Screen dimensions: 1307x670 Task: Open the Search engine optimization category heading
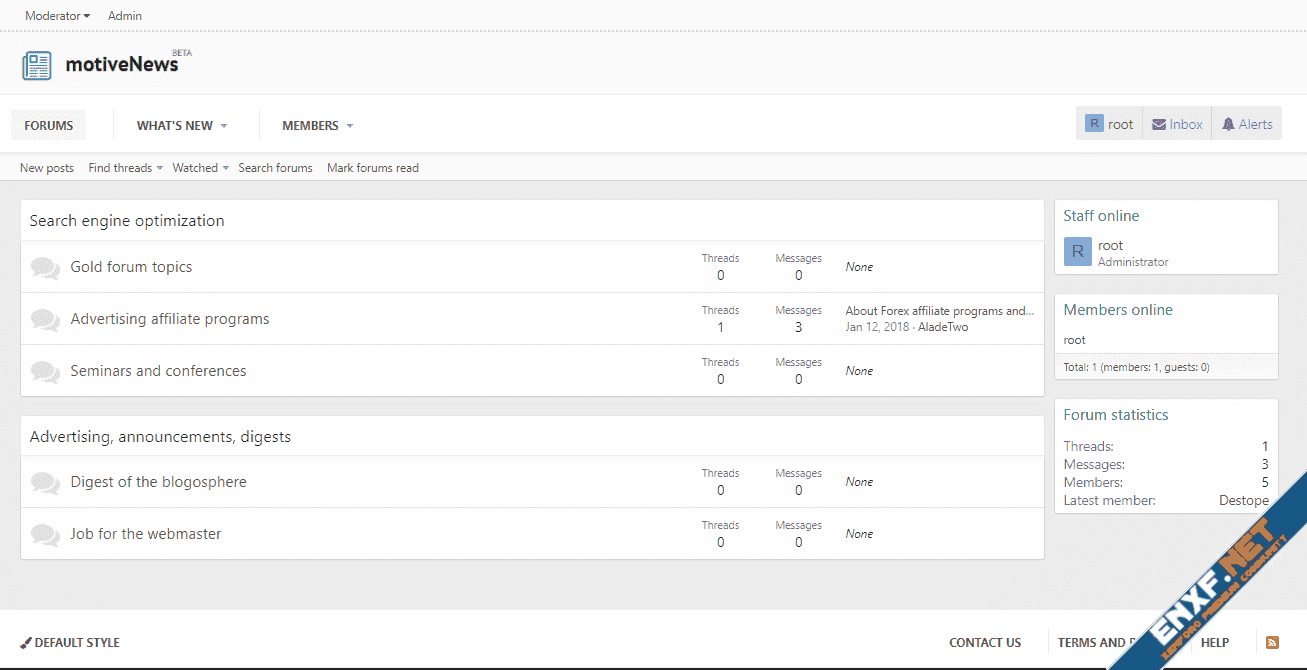click(127, 221)
